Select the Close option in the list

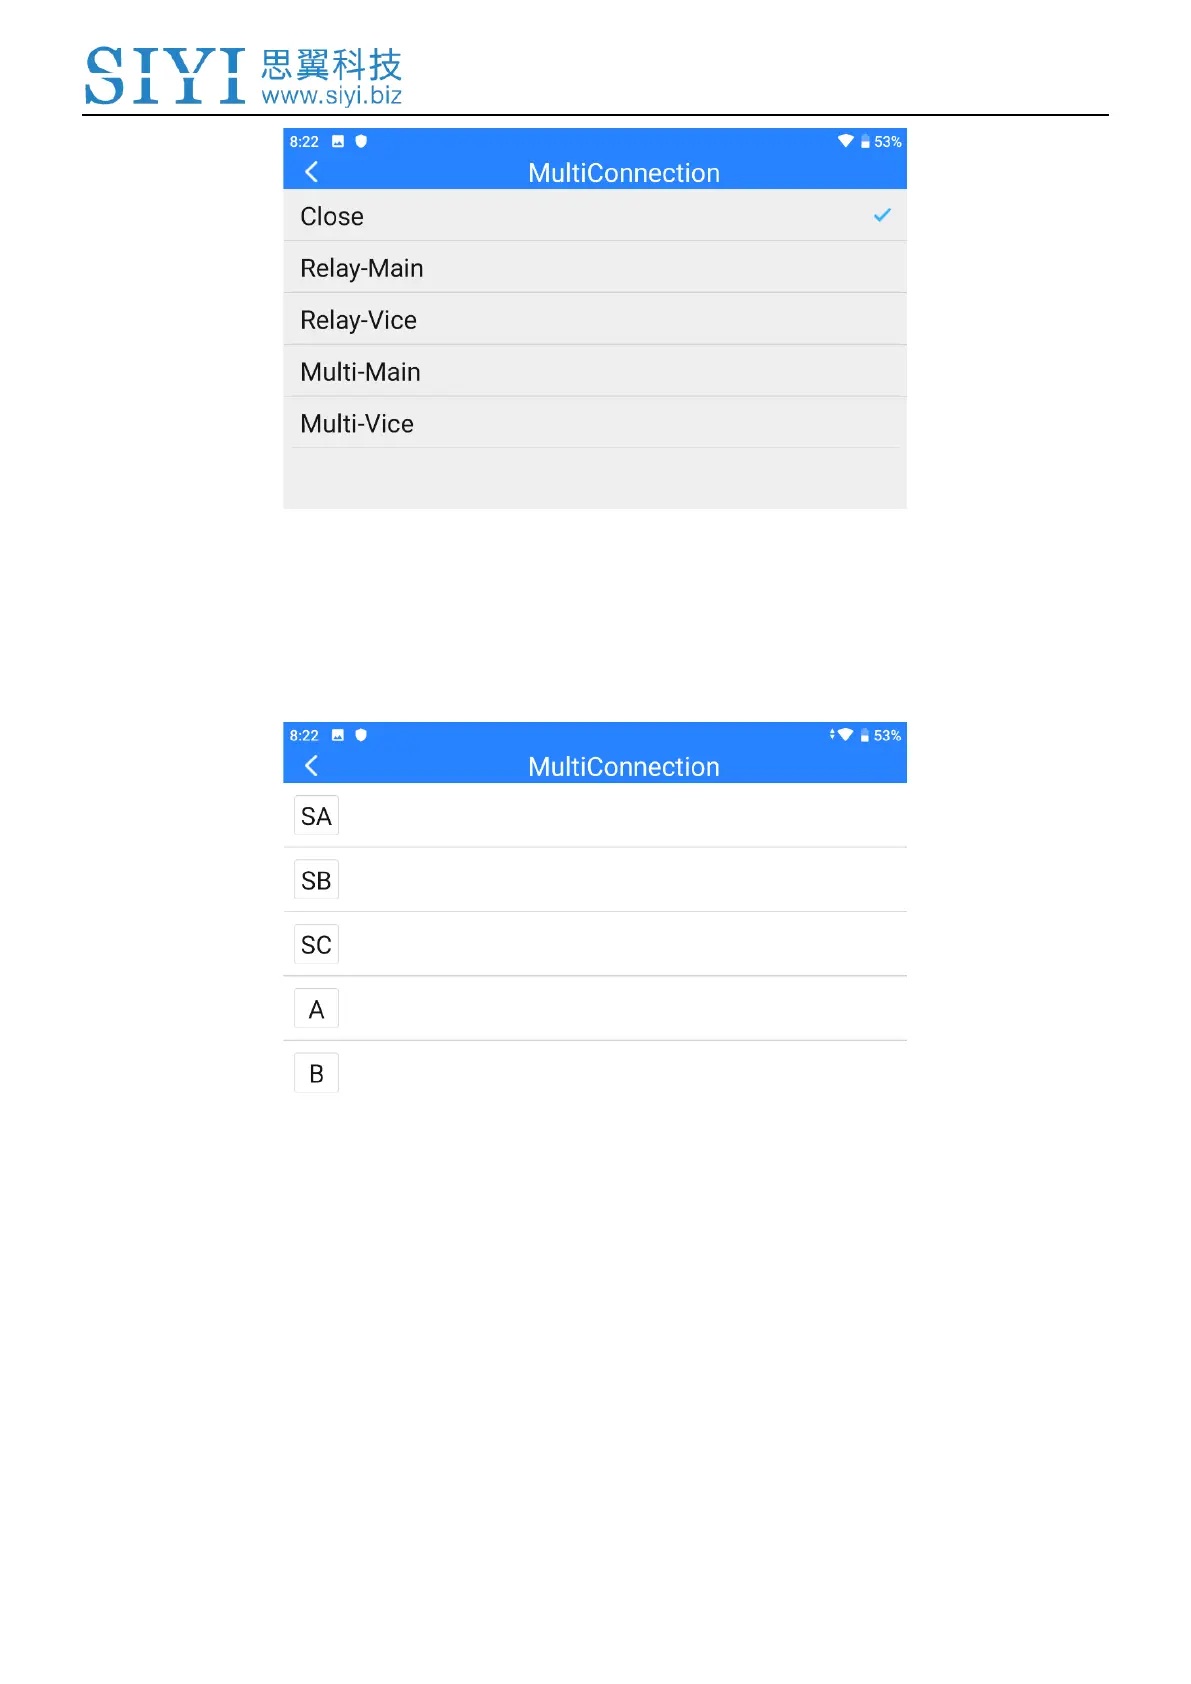[x=332, y=216]
